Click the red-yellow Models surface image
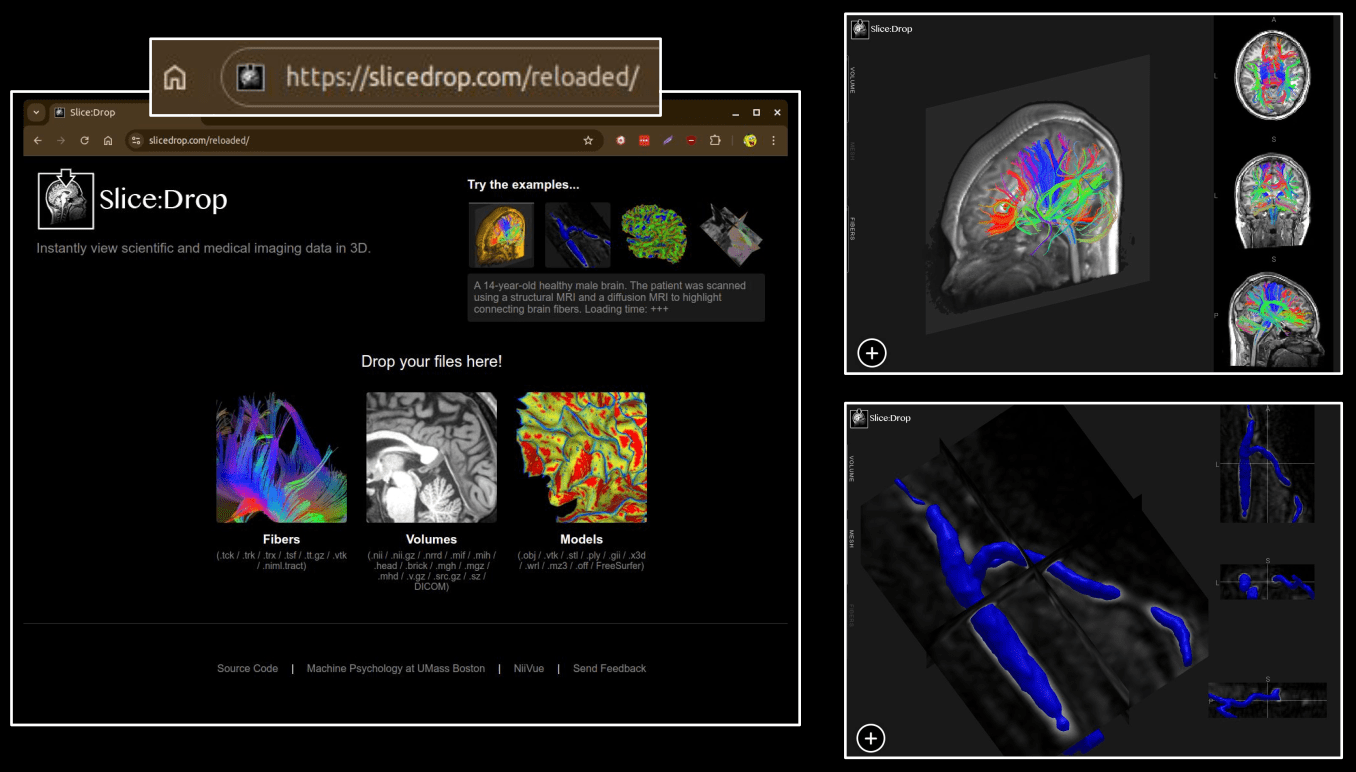The height and width of the screenshot is (772, 1356). pyautogui.click(x=581, y=457)
